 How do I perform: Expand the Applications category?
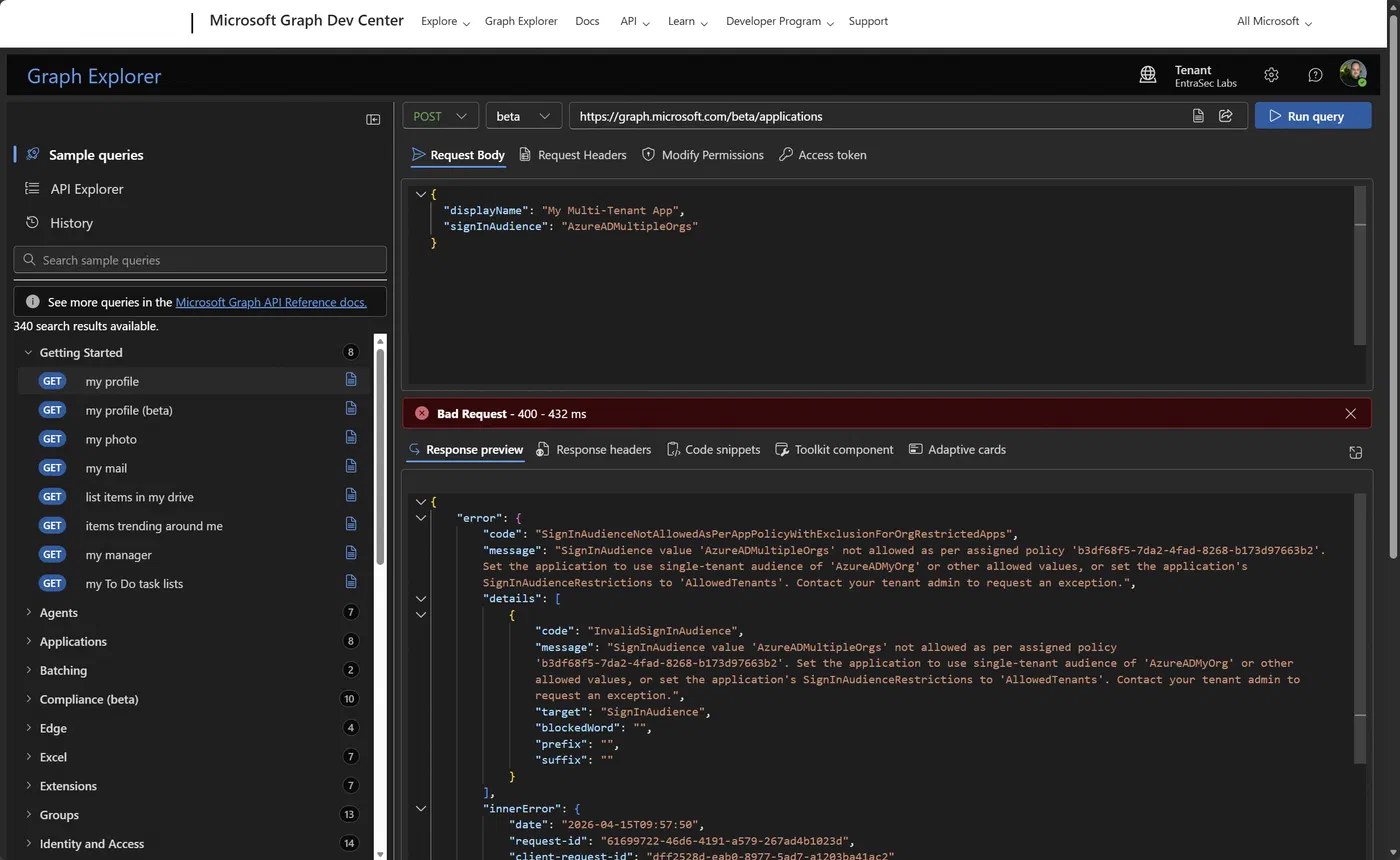(x=28, y=641)
